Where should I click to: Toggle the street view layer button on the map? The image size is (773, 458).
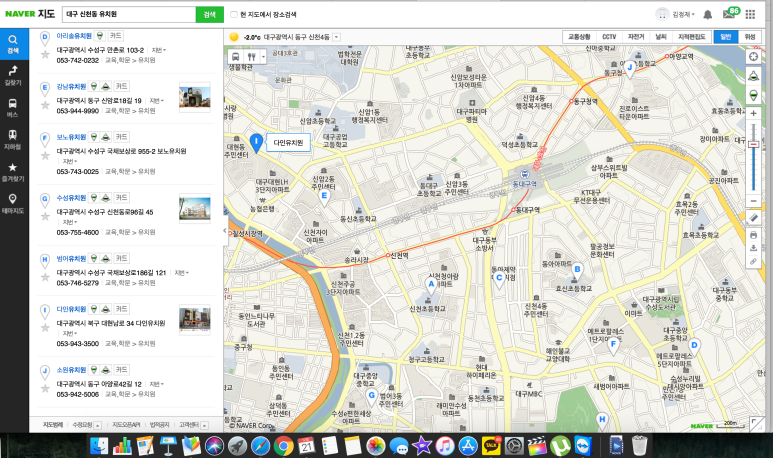tap(753, 95)
